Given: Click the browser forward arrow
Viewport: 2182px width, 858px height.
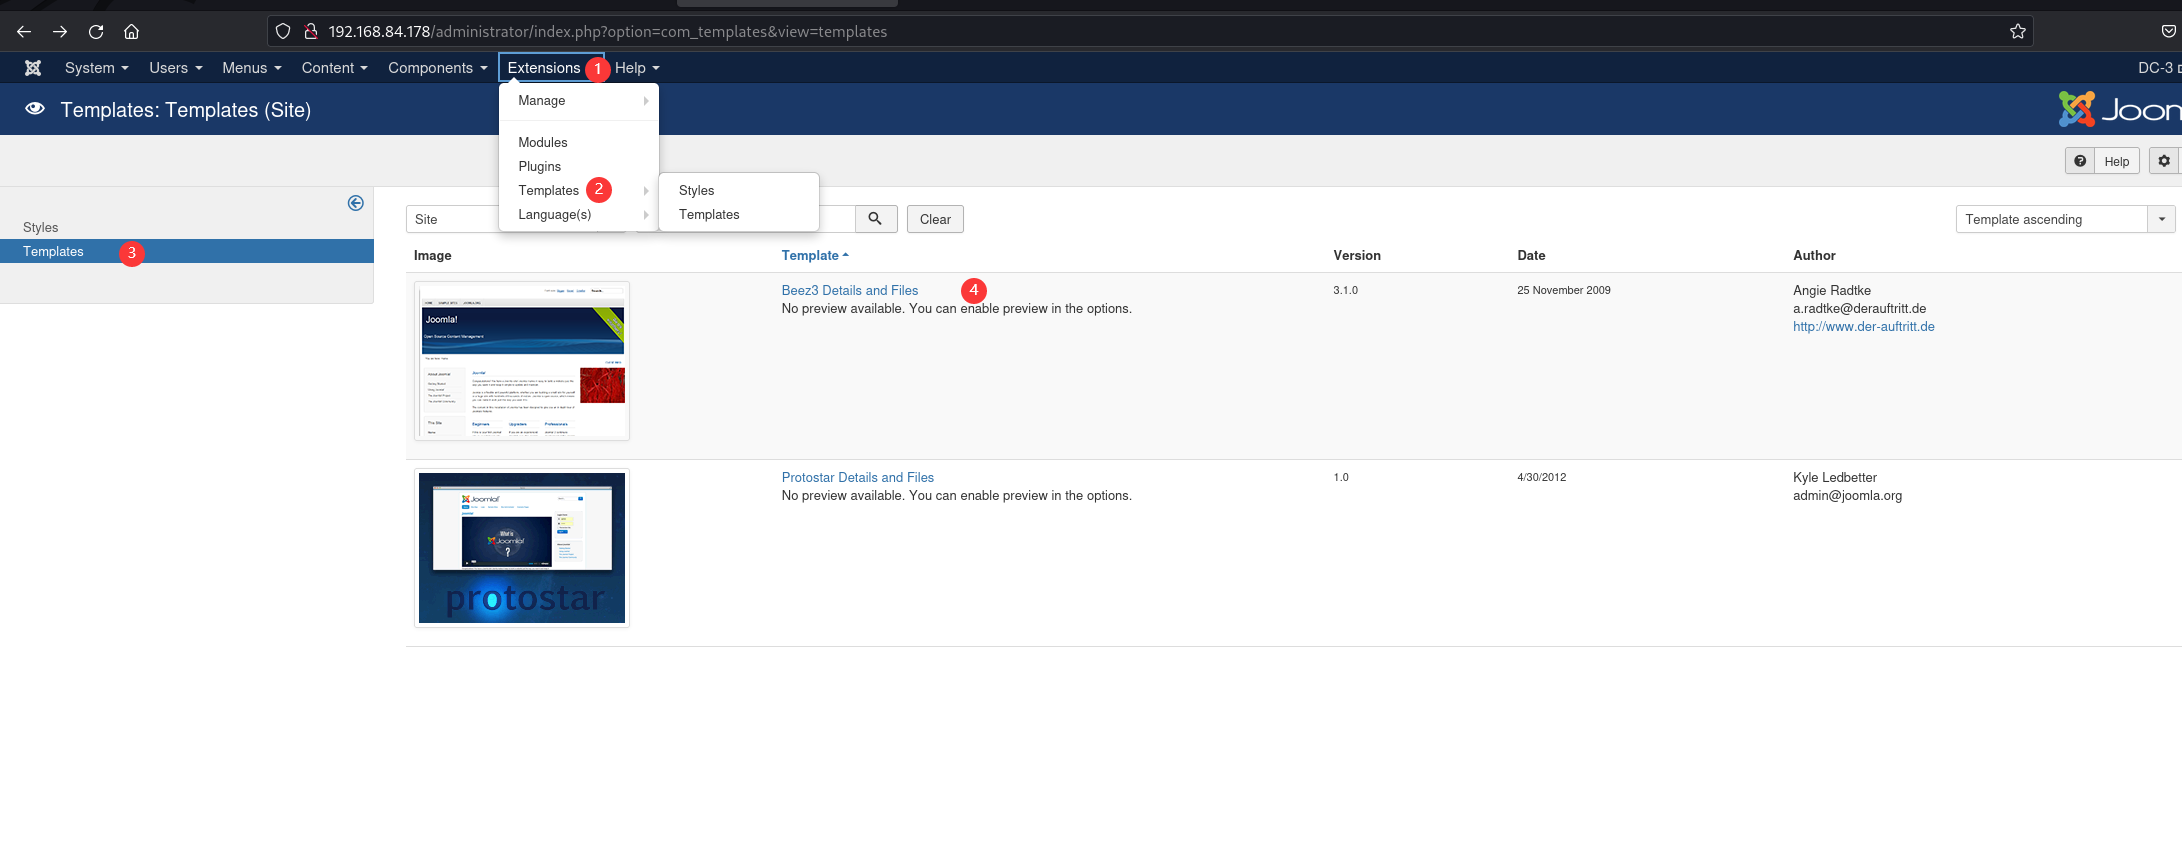Looking at the screenshot, I should tap(60, 32).
